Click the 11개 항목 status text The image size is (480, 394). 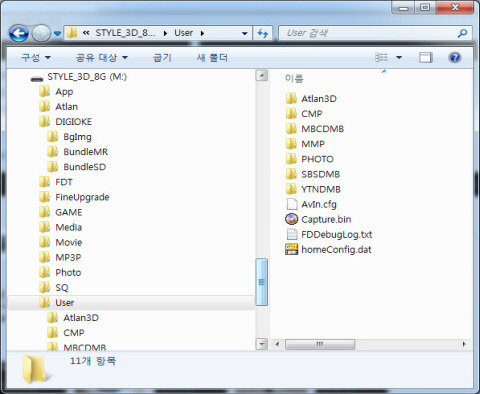point(93,361)
